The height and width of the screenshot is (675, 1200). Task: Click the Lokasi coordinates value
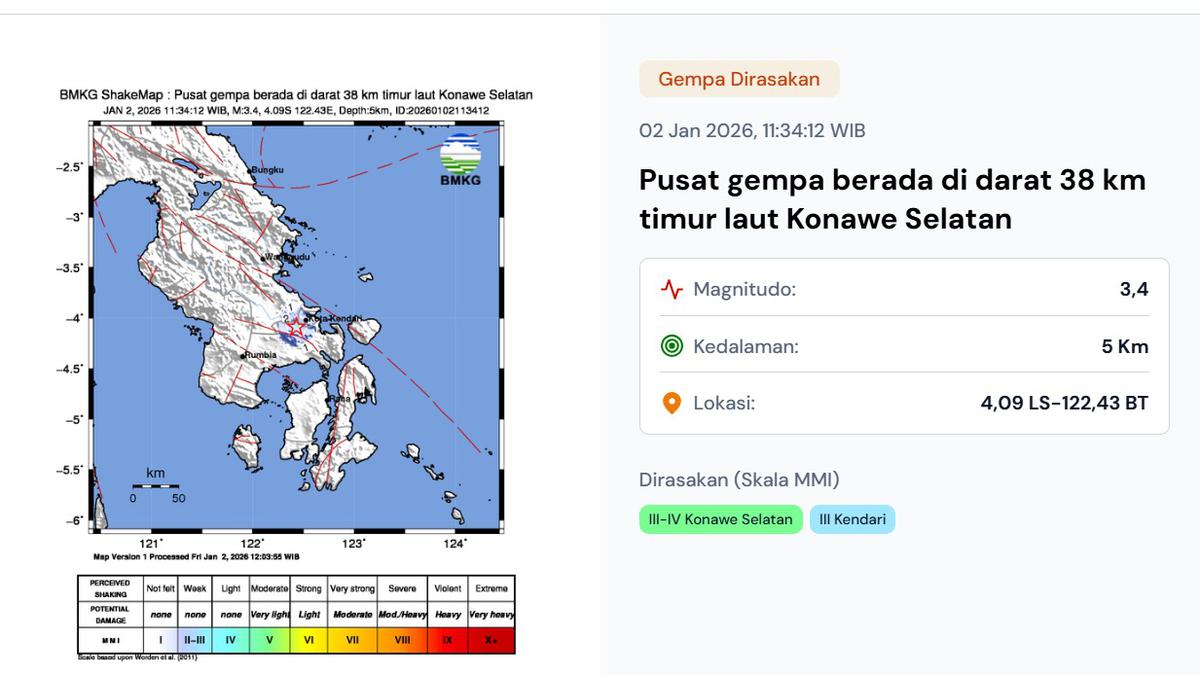tap(1064, 404)
